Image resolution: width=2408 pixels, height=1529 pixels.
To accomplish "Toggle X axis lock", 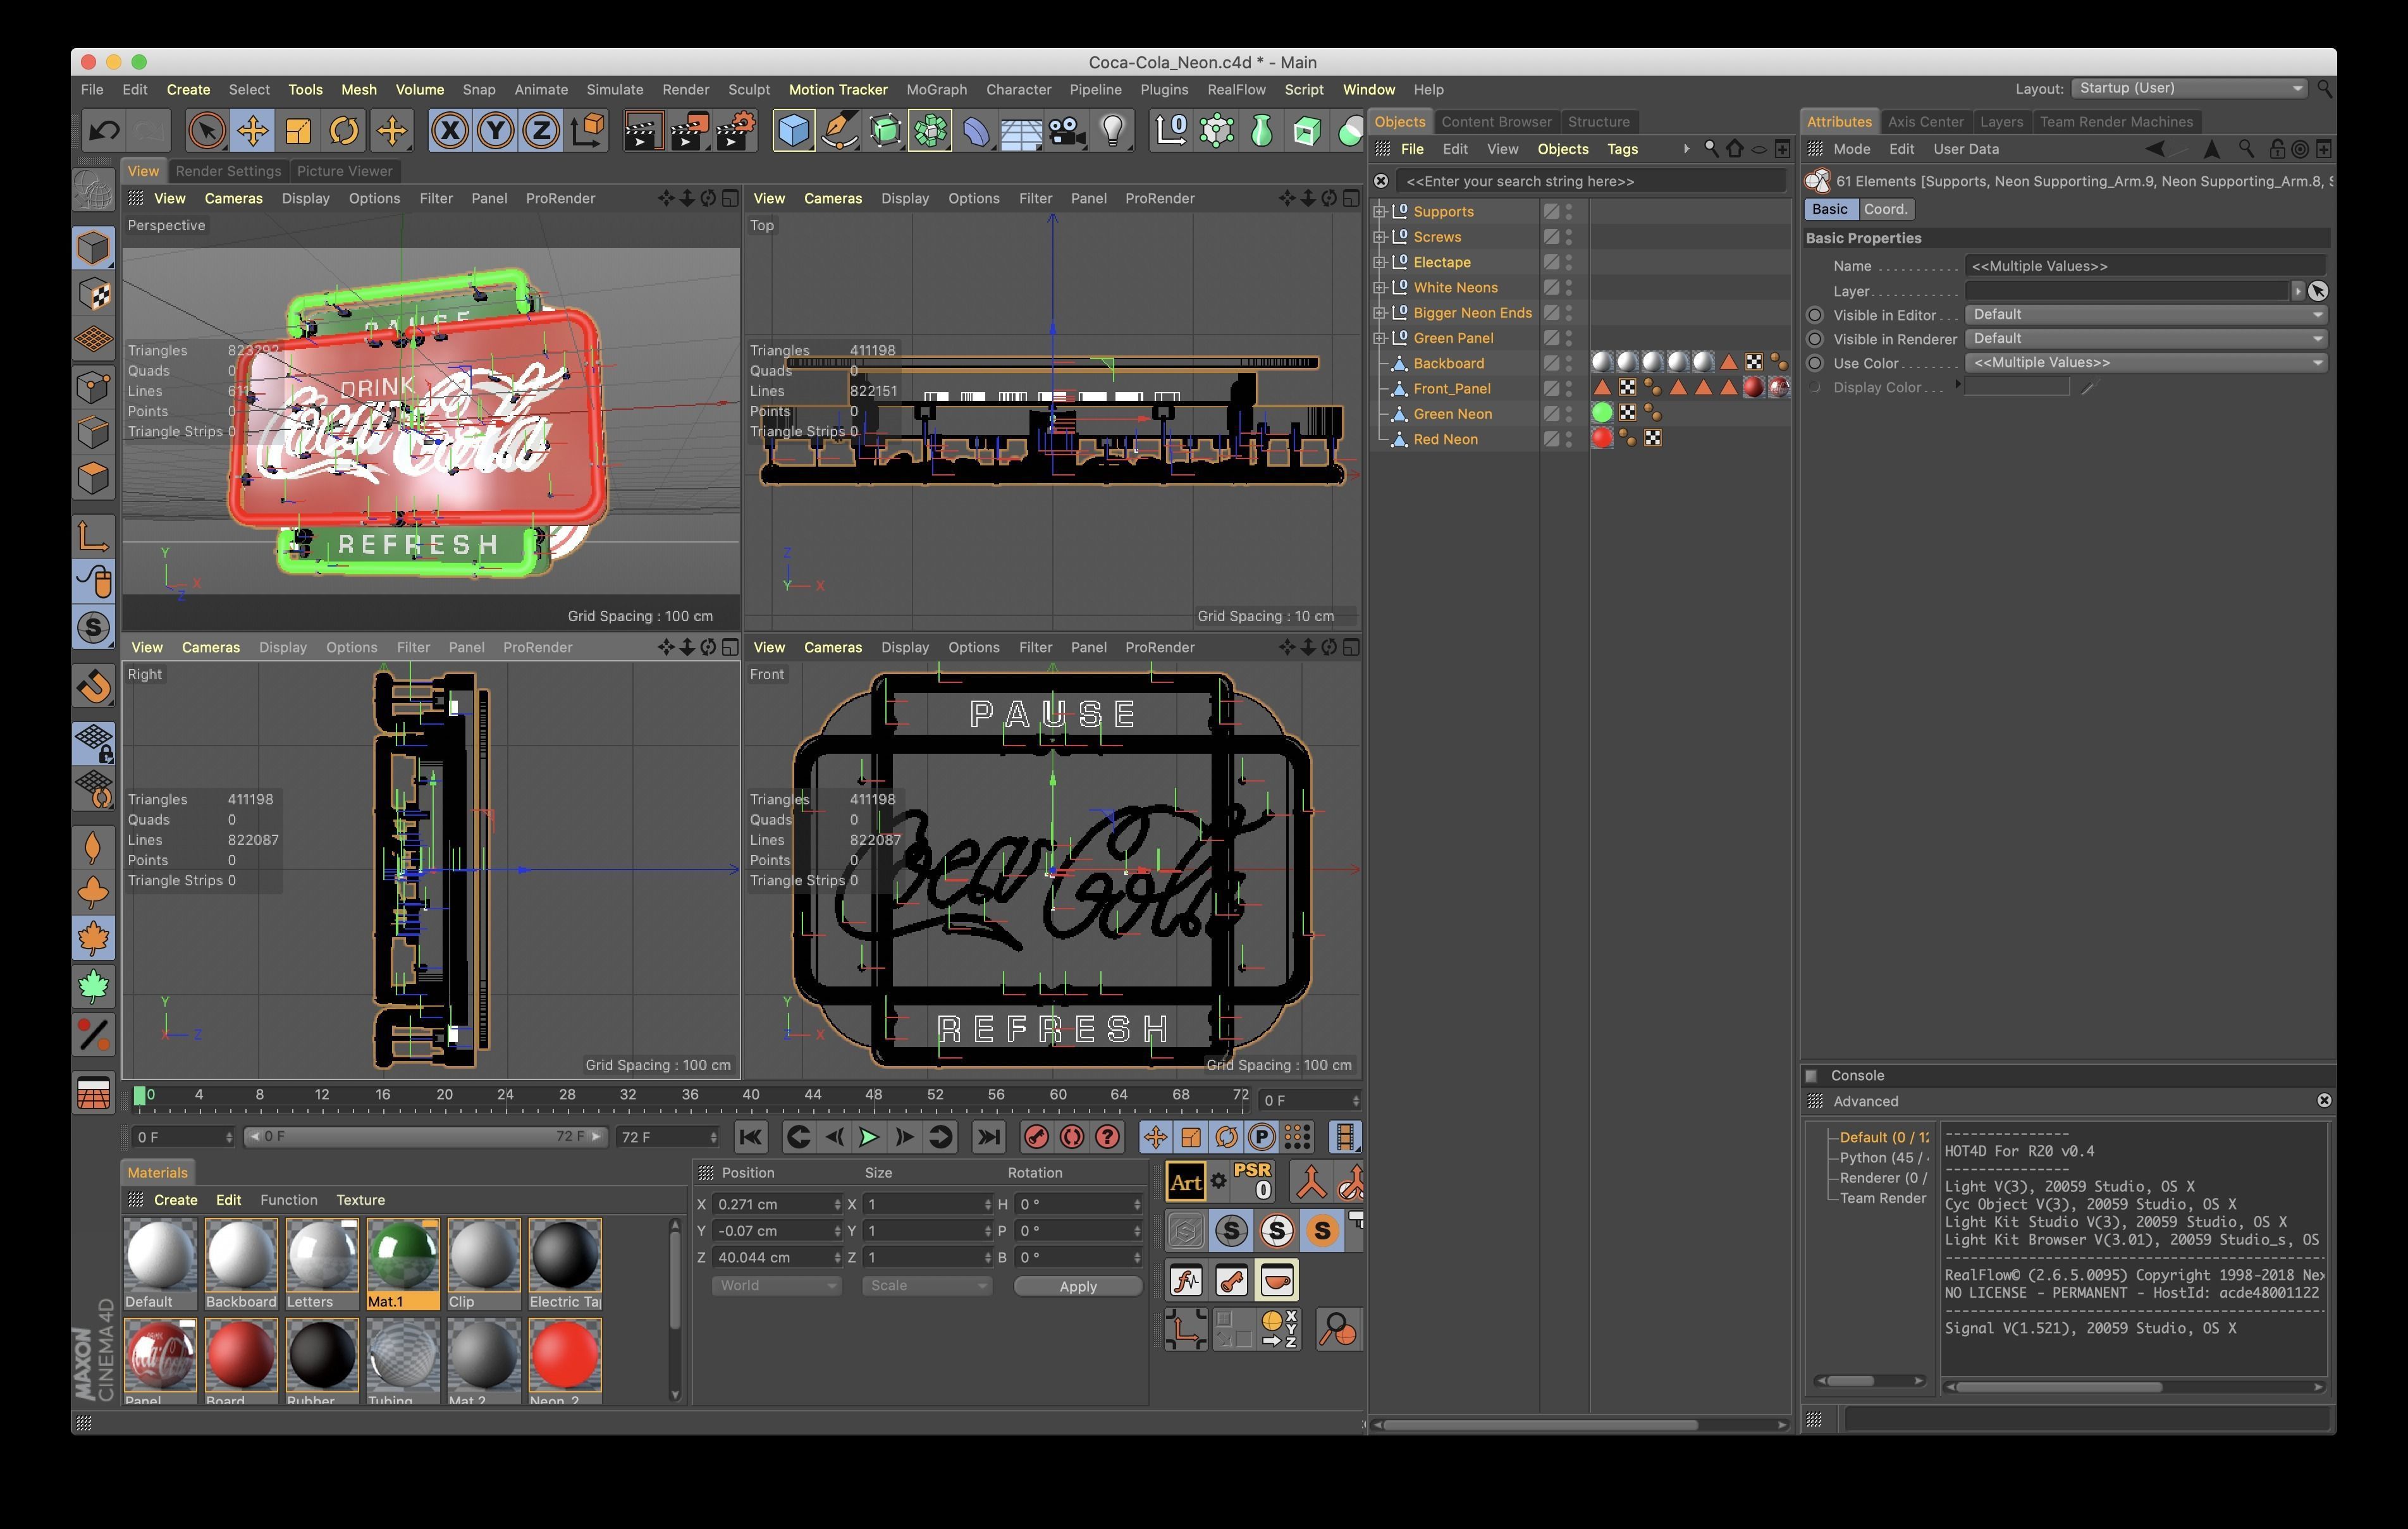I will click(x=450, y=131).
